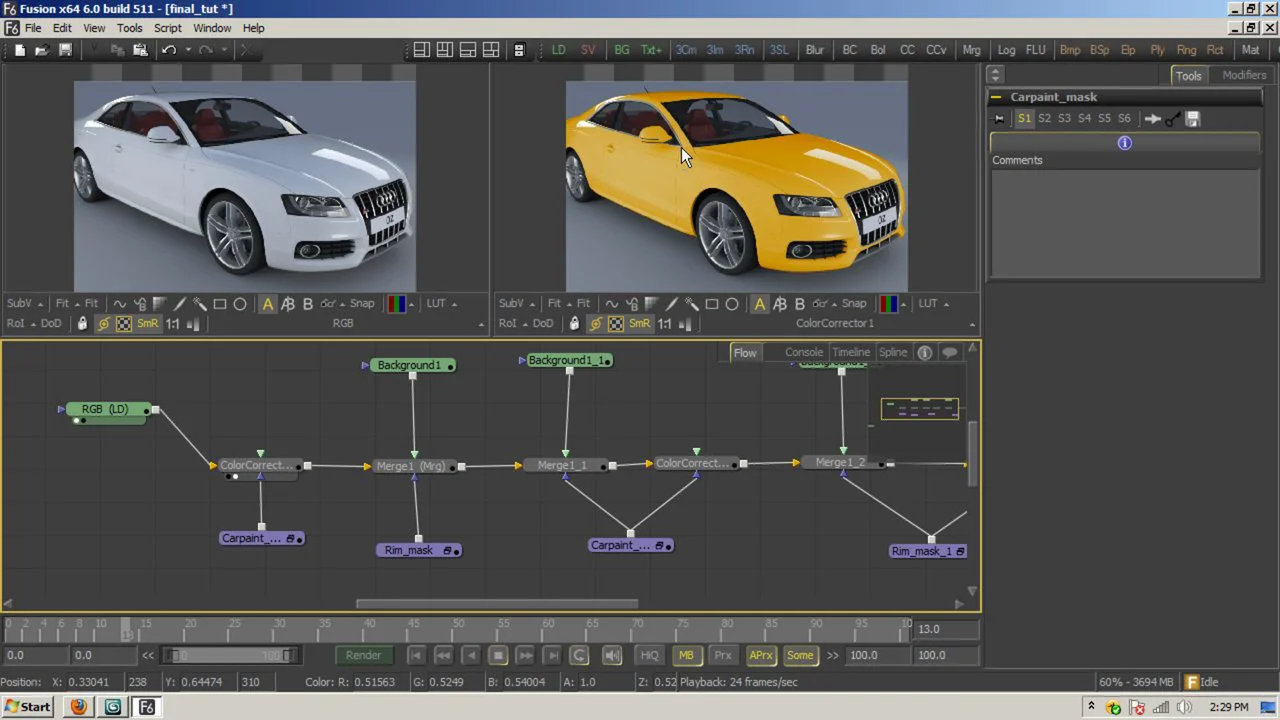1280x720 pixels.
Task: Click the Render button
Action: 363,655
